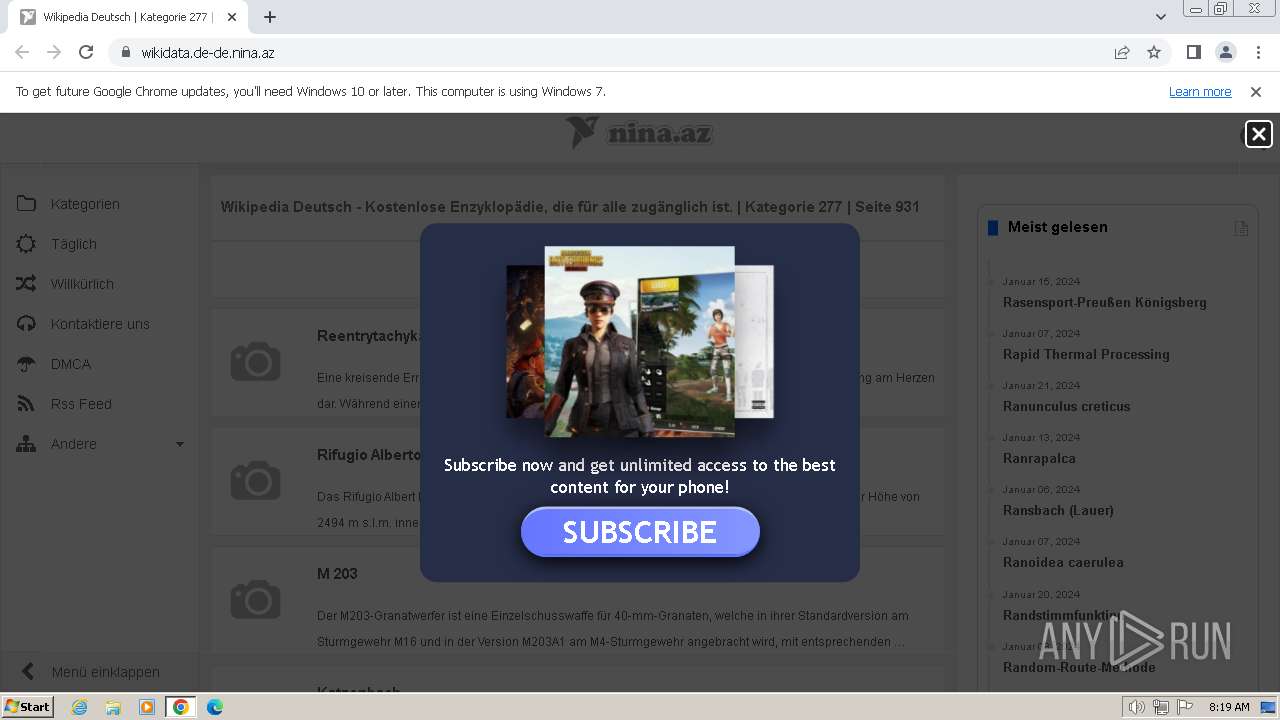Image resolution: width=1280 pixels, height=720 pixels.
Task: Open the Windows Start menu
Action: point(28,707)
